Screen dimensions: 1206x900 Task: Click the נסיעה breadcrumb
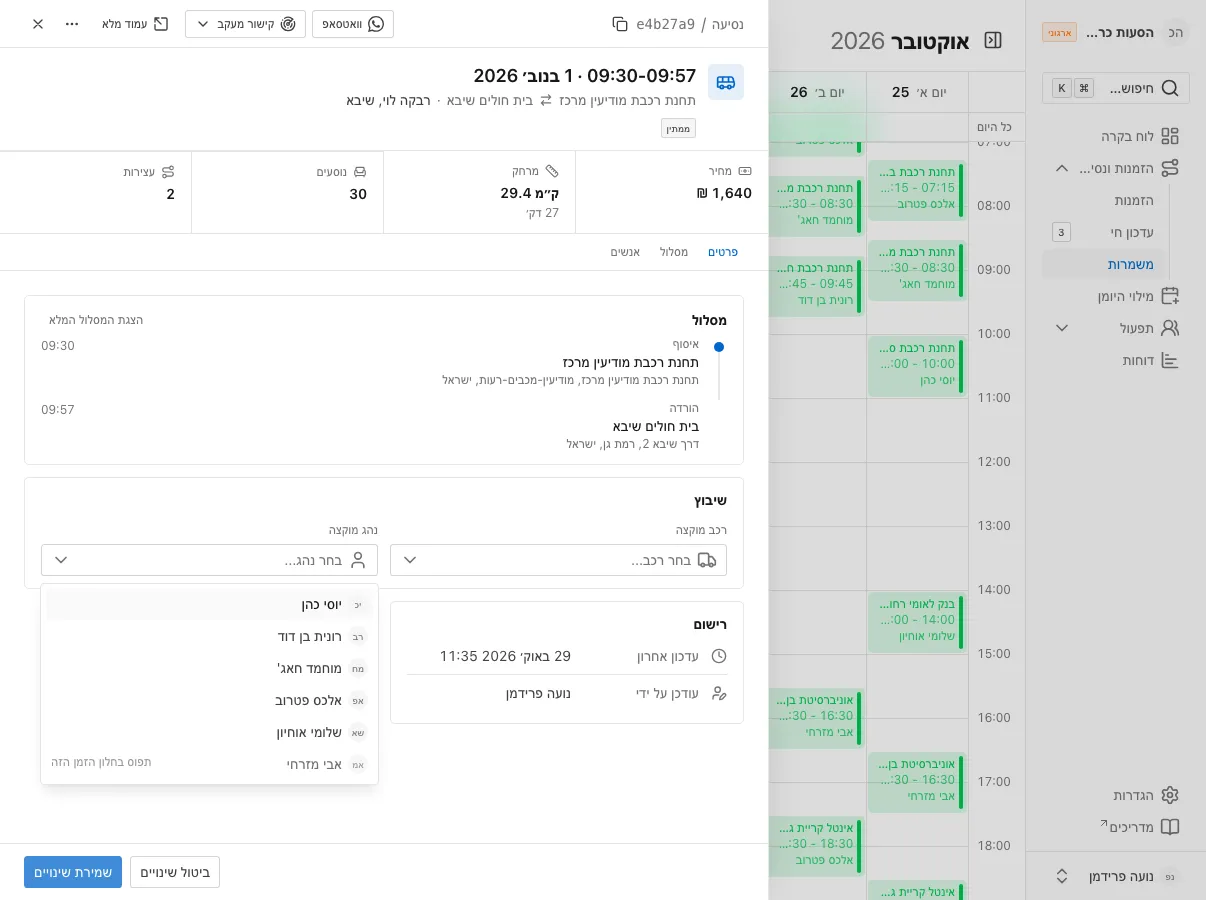click(x=728, y=24)
